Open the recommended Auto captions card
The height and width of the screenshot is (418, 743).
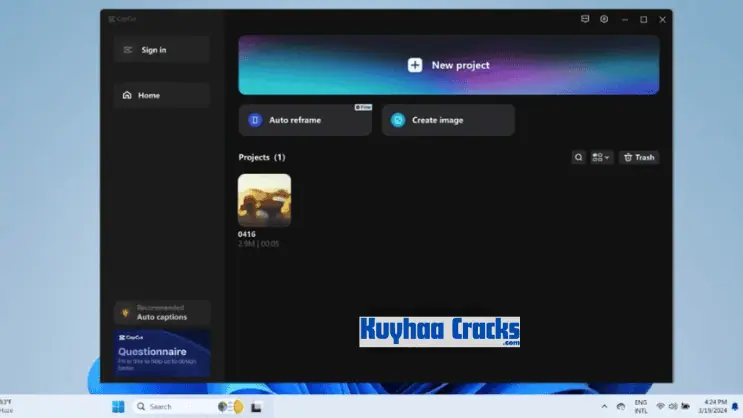point(161,313)
